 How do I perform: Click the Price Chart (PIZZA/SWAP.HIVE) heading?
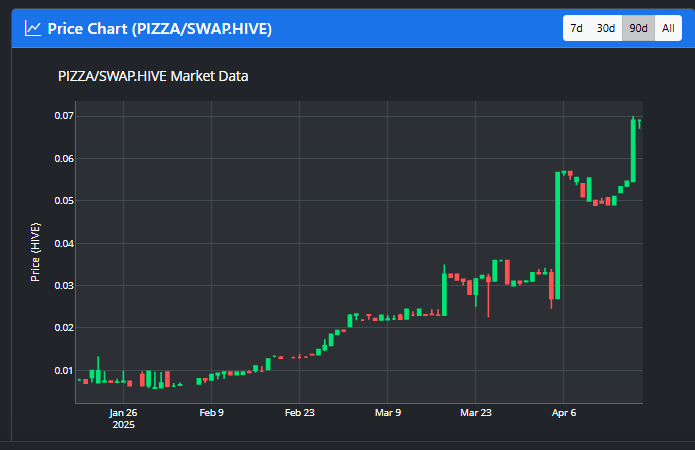click(x=160, y=29)
